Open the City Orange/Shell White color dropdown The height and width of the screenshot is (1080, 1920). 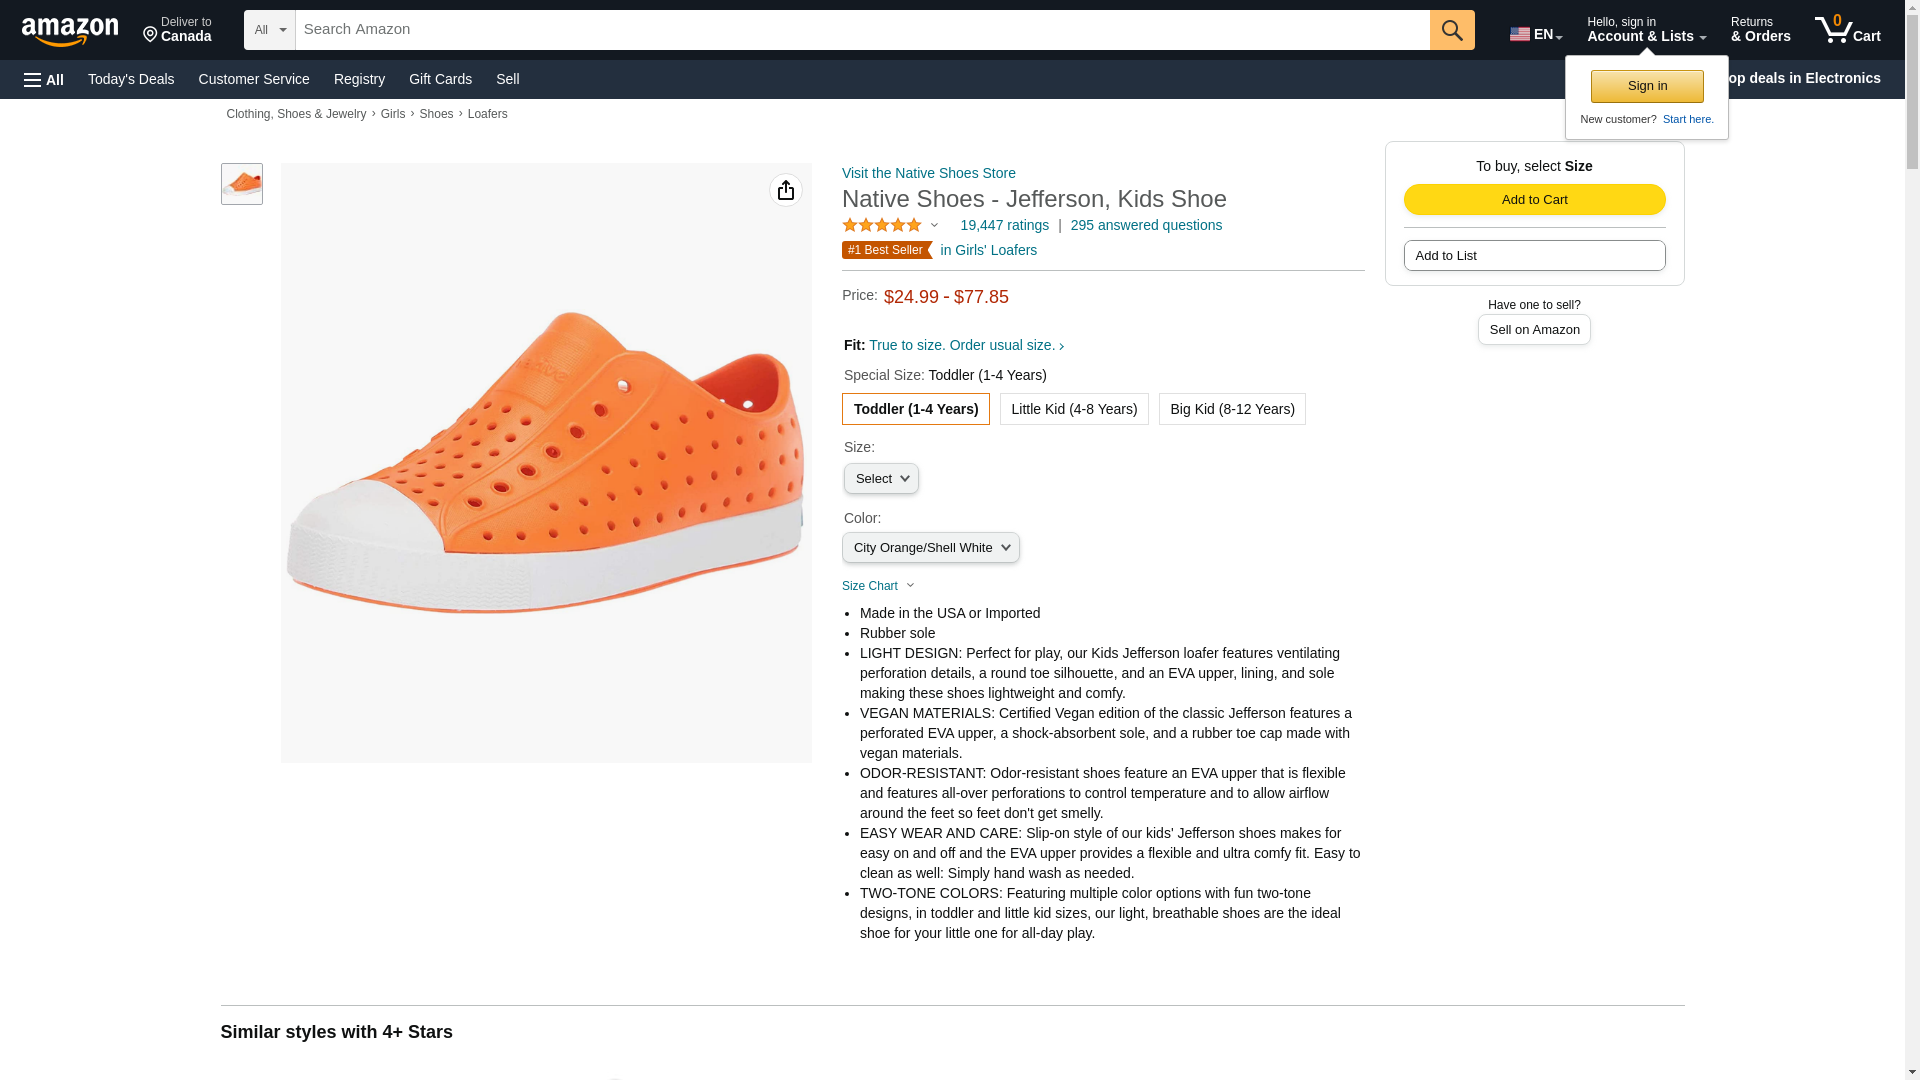pyautogui.click(x=930, y=548)
